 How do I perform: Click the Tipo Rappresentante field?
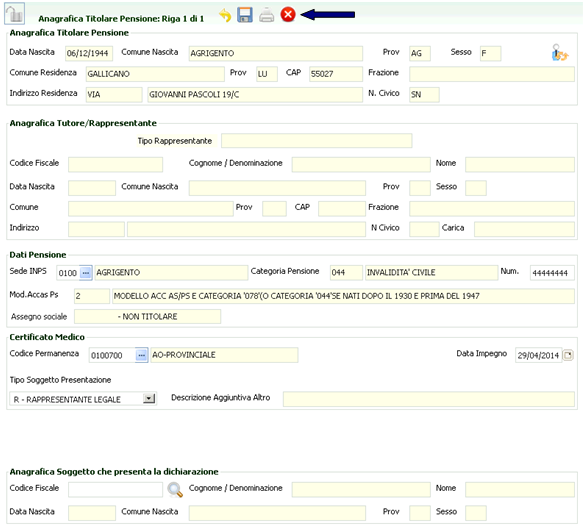[x=316, y=141]
